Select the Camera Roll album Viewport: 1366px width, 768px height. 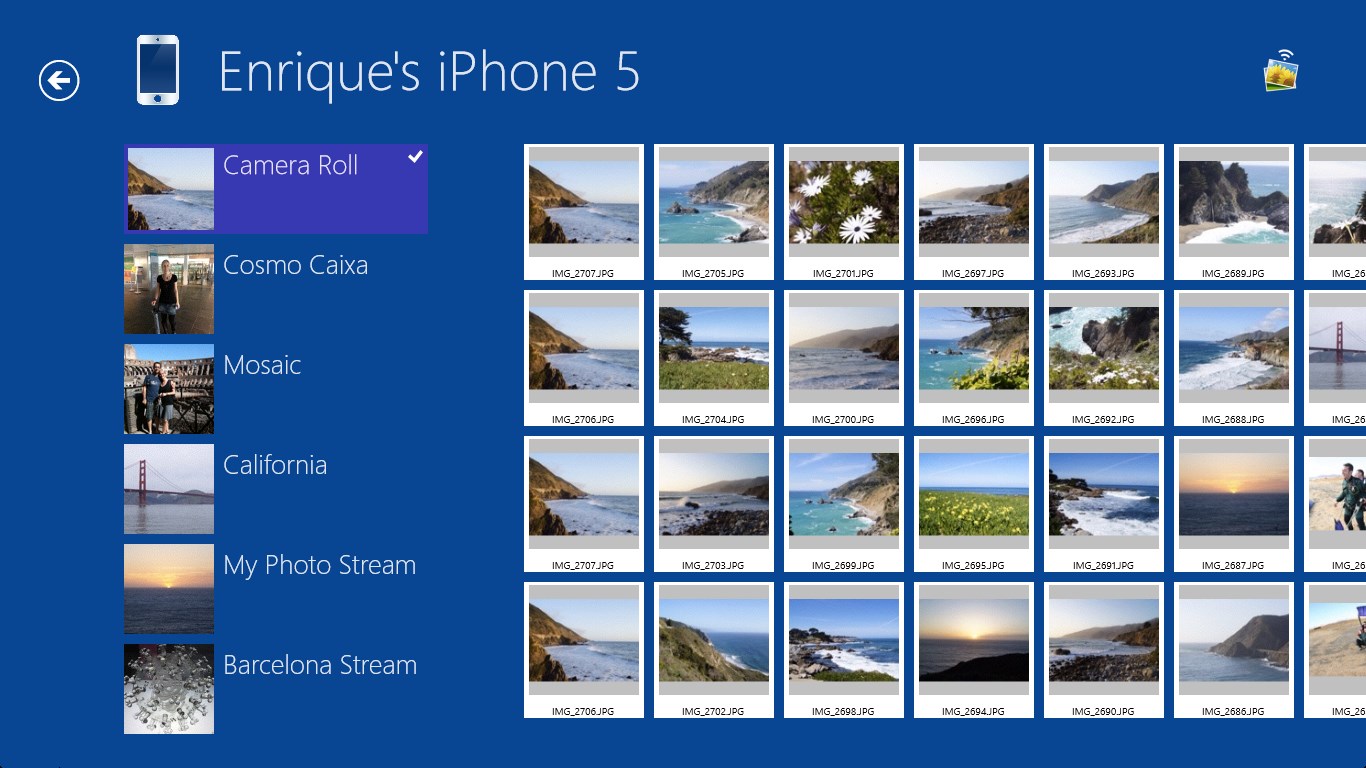pos(276,189)
